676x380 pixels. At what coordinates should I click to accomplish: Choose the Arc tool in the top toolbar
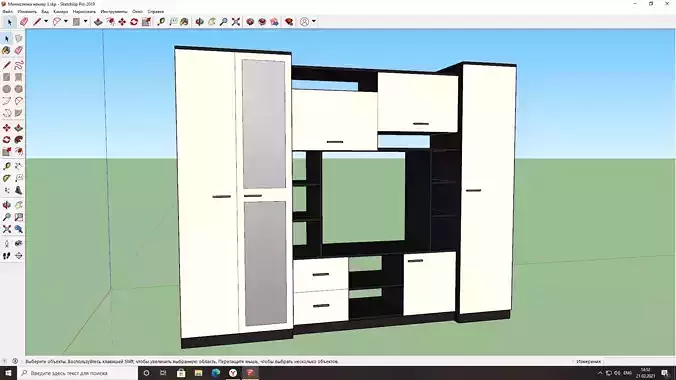[x=56, y=22]
